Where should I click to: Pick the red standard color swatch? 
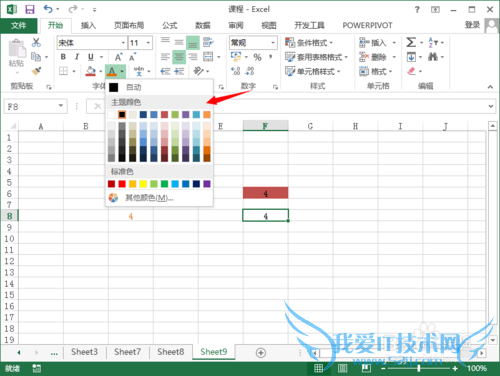(122, 184)
